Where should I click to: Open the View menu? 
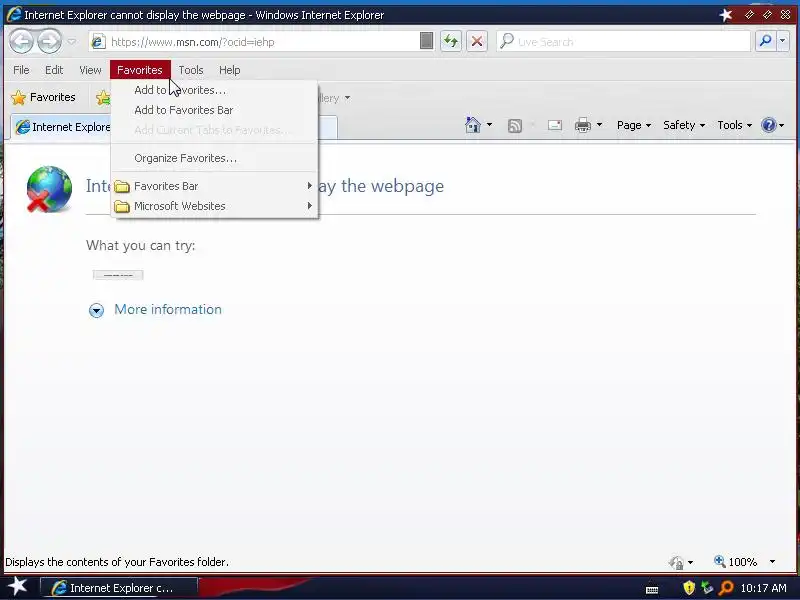[90, 70]
